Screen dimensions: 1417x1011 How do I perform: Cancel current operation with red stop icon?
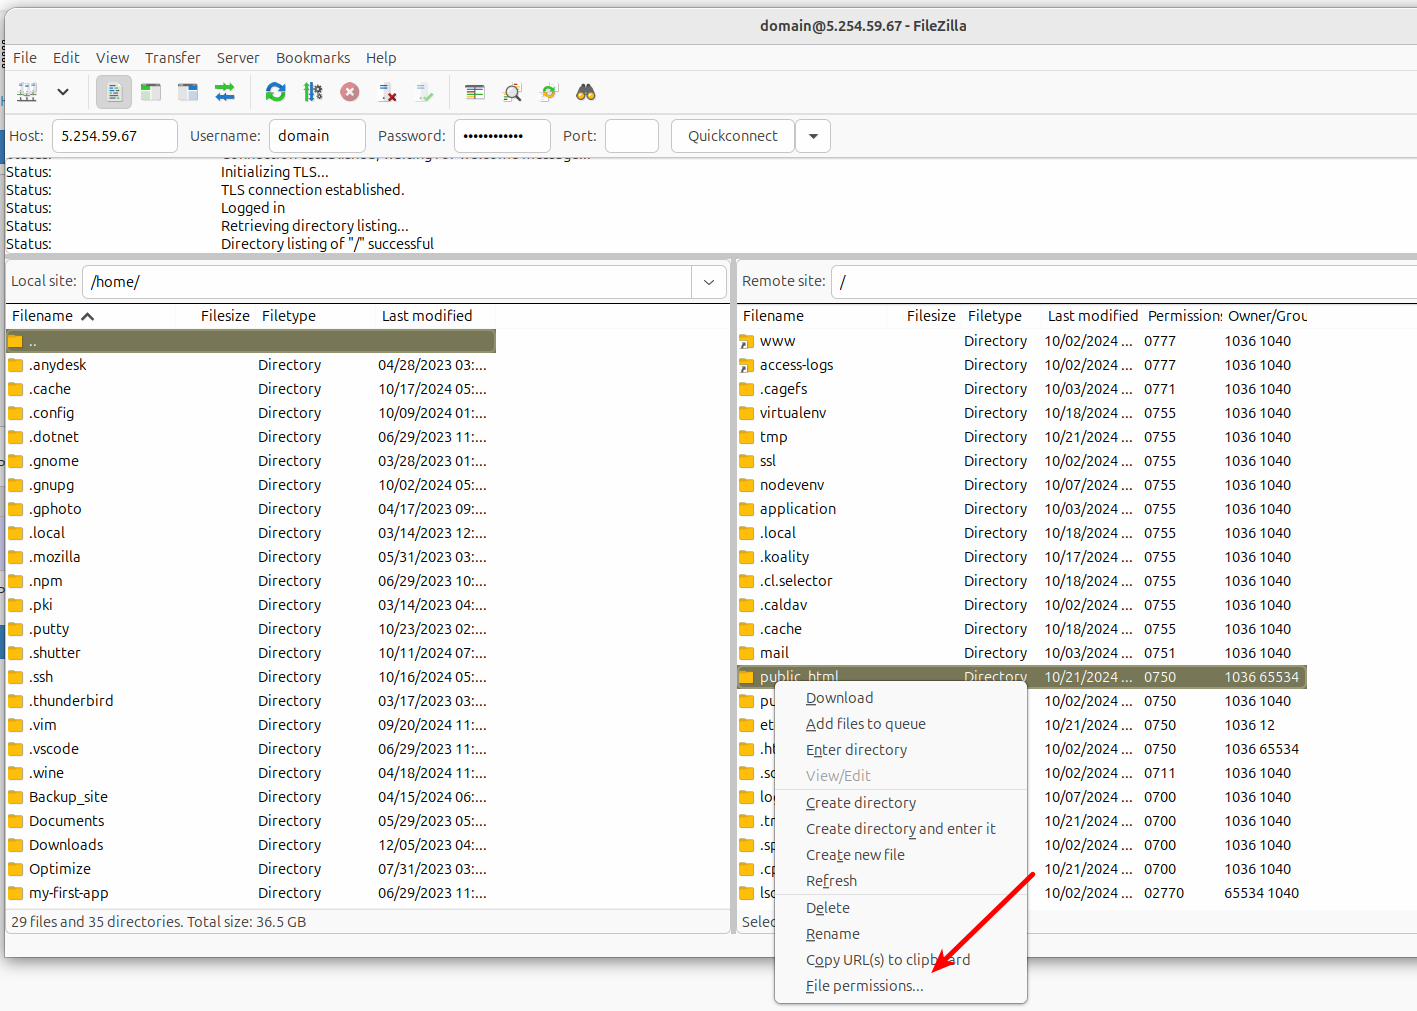(x=350, y=92)
